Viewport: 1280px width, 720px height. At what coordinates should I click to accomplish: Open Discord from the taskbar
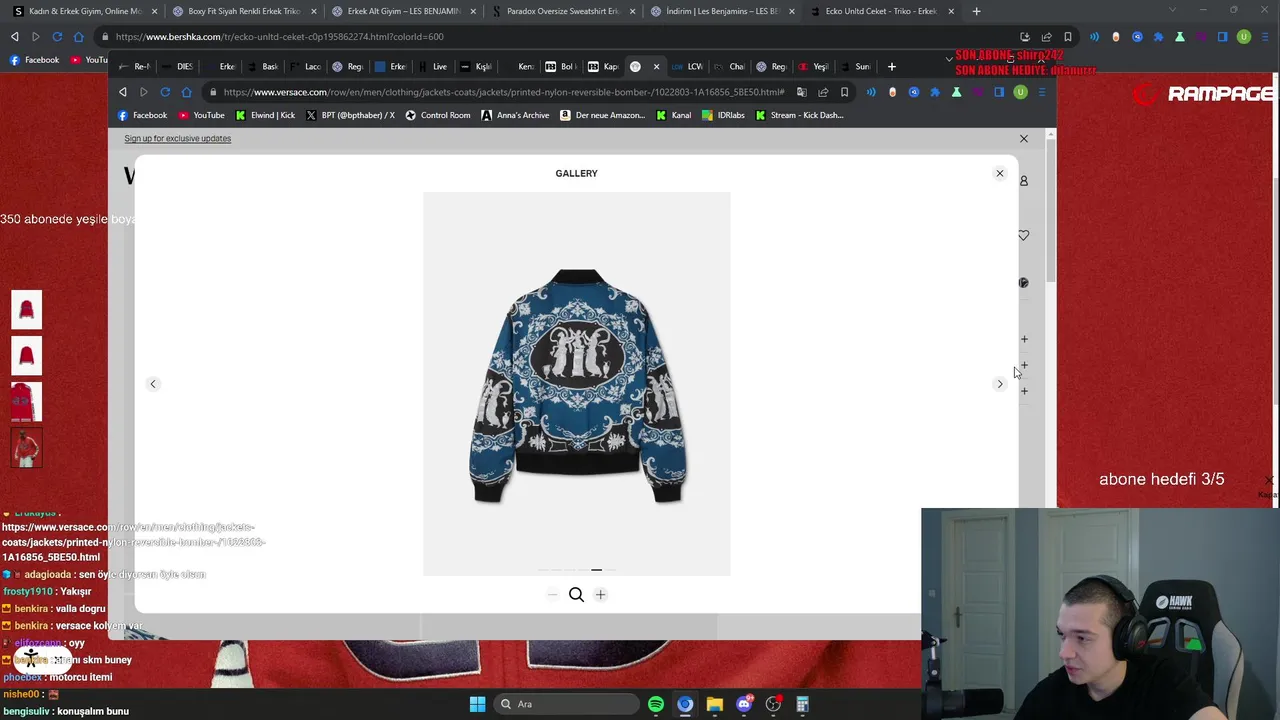pos(744,704)
